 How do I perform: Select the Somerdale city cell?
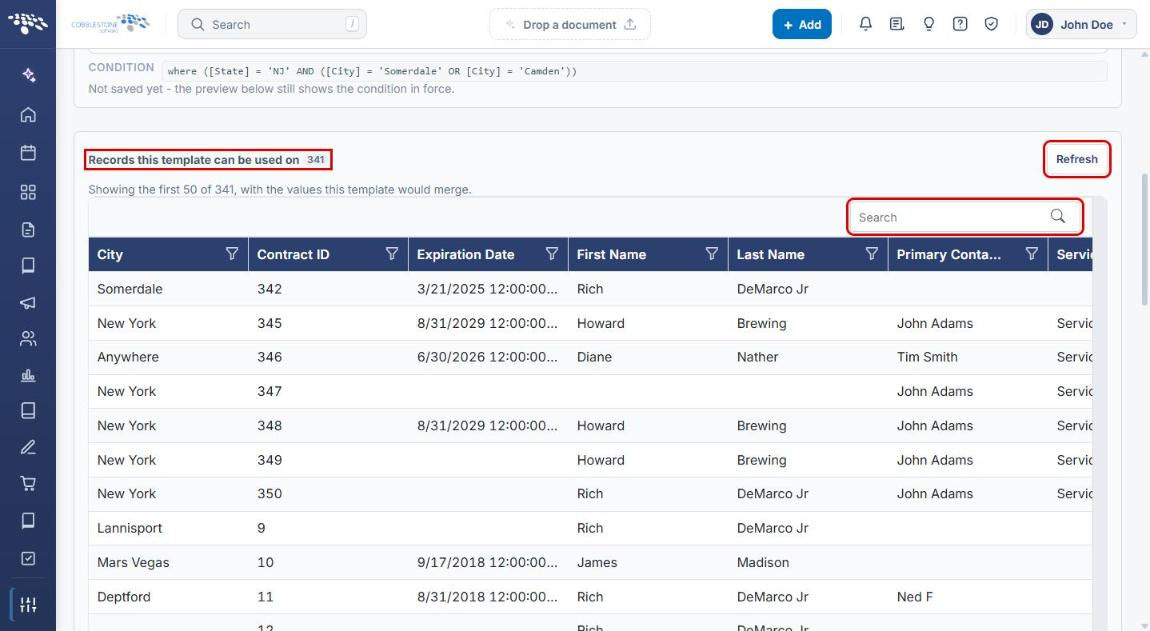coord(169,289)
